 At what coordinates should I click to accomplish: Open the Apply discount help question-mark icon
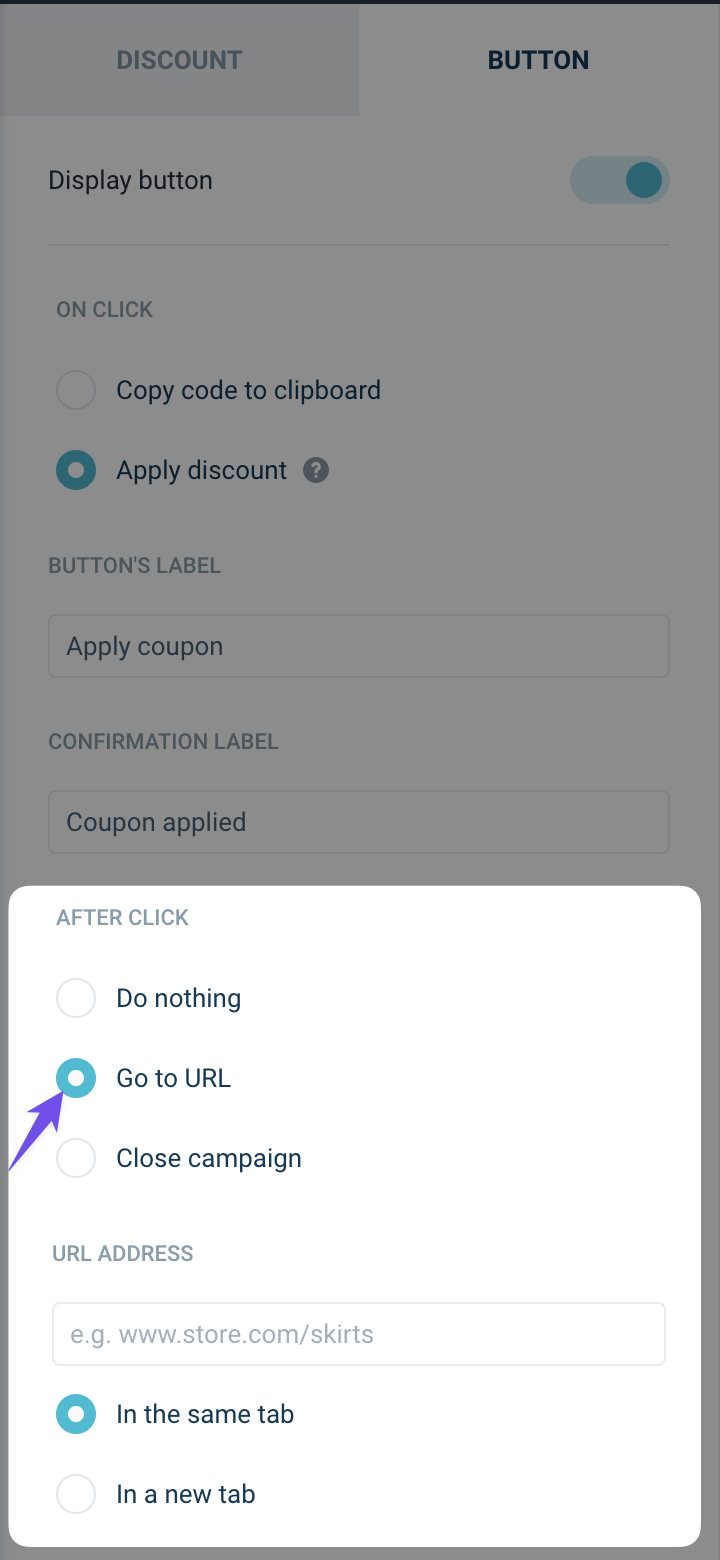coord(316,470)
